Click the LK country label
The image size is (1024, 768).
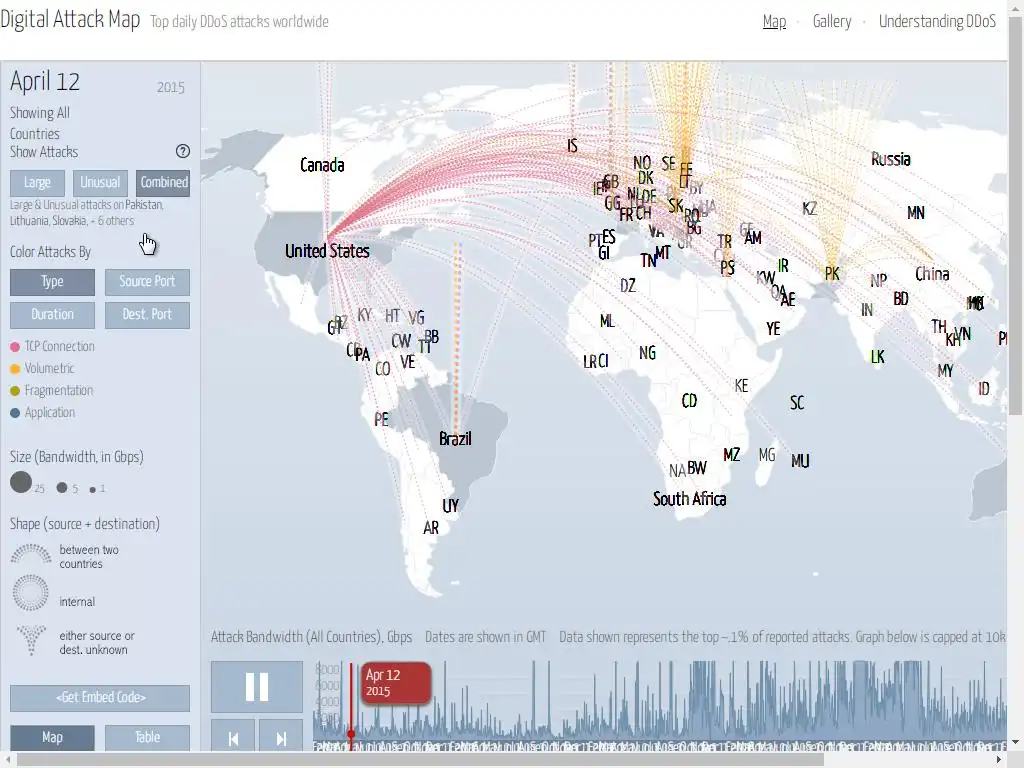tap(878, 357)
